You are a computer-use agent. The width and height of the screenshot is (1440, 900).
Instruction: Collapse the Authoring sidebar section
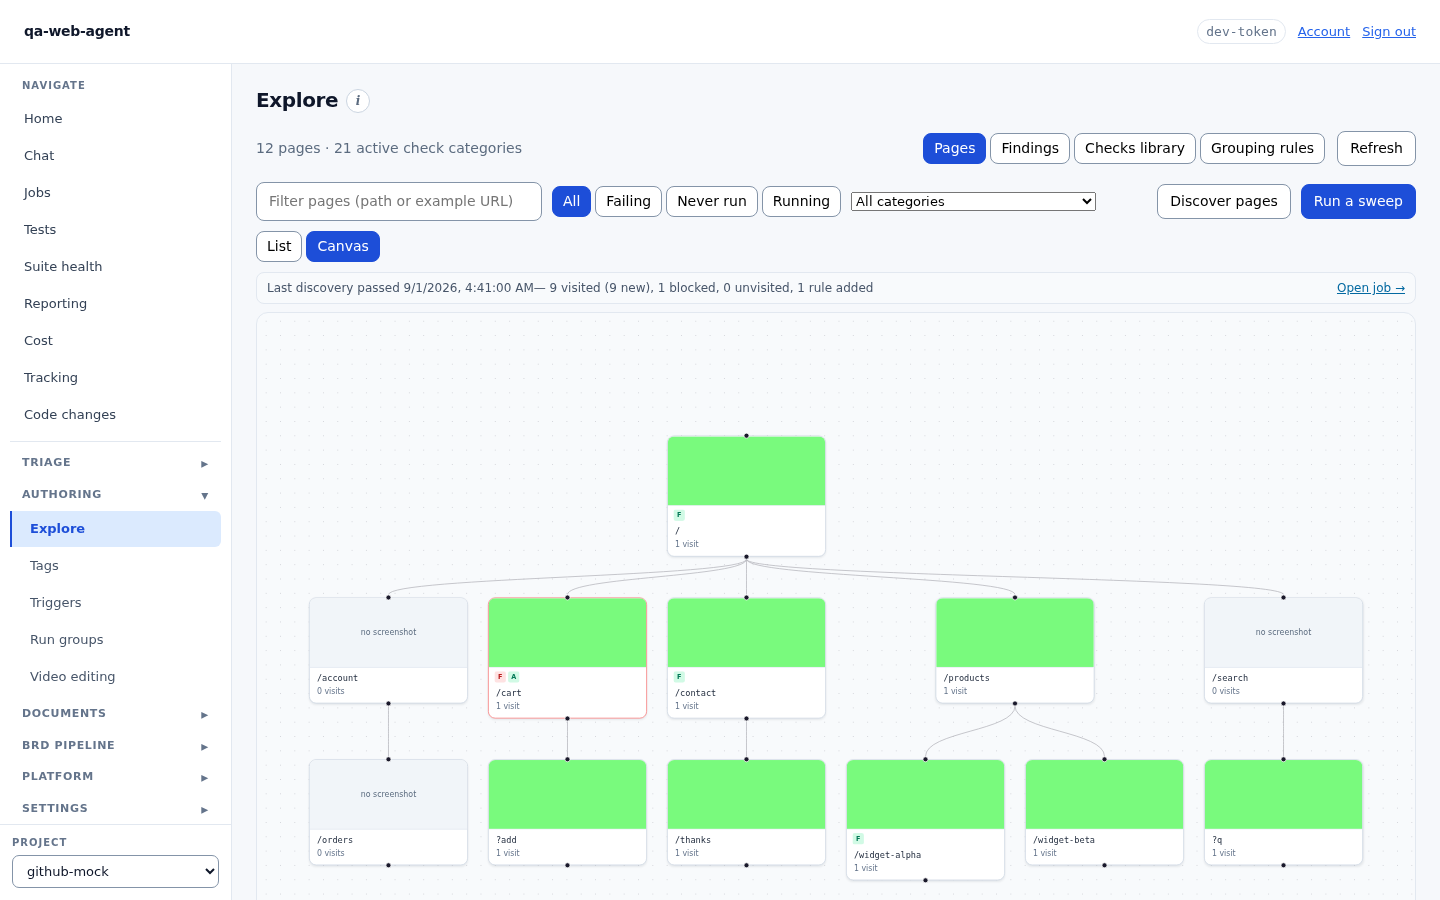(x=115, y=495)
